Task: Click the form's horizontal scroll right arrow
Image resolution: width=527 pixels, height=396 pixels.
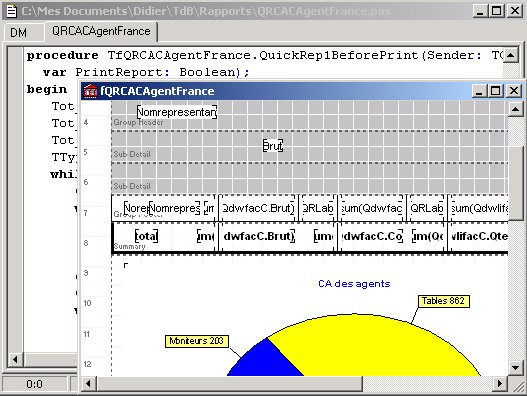Action: pos(500,383)
